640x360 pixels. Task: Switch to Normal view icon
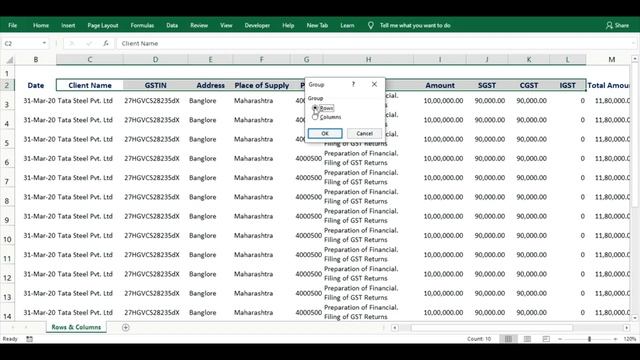coord(508,339)
